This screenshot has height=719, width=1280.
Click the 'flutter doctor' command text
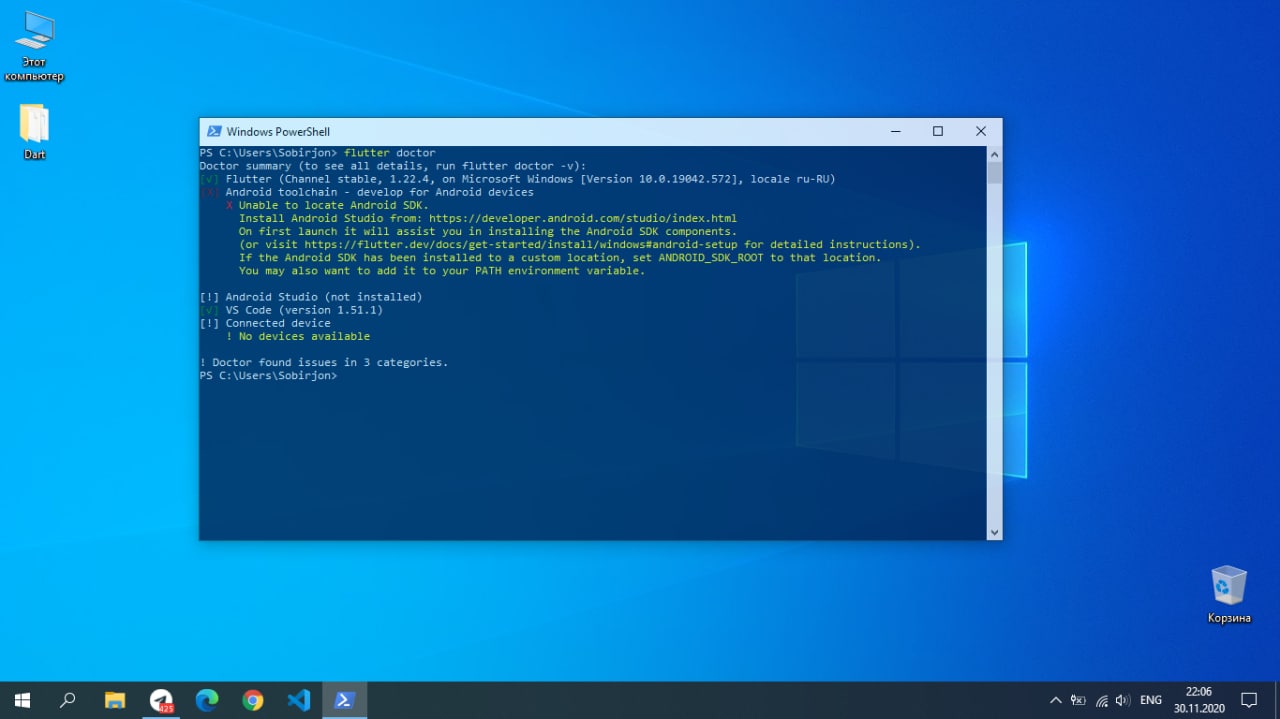tap(390, 153)
